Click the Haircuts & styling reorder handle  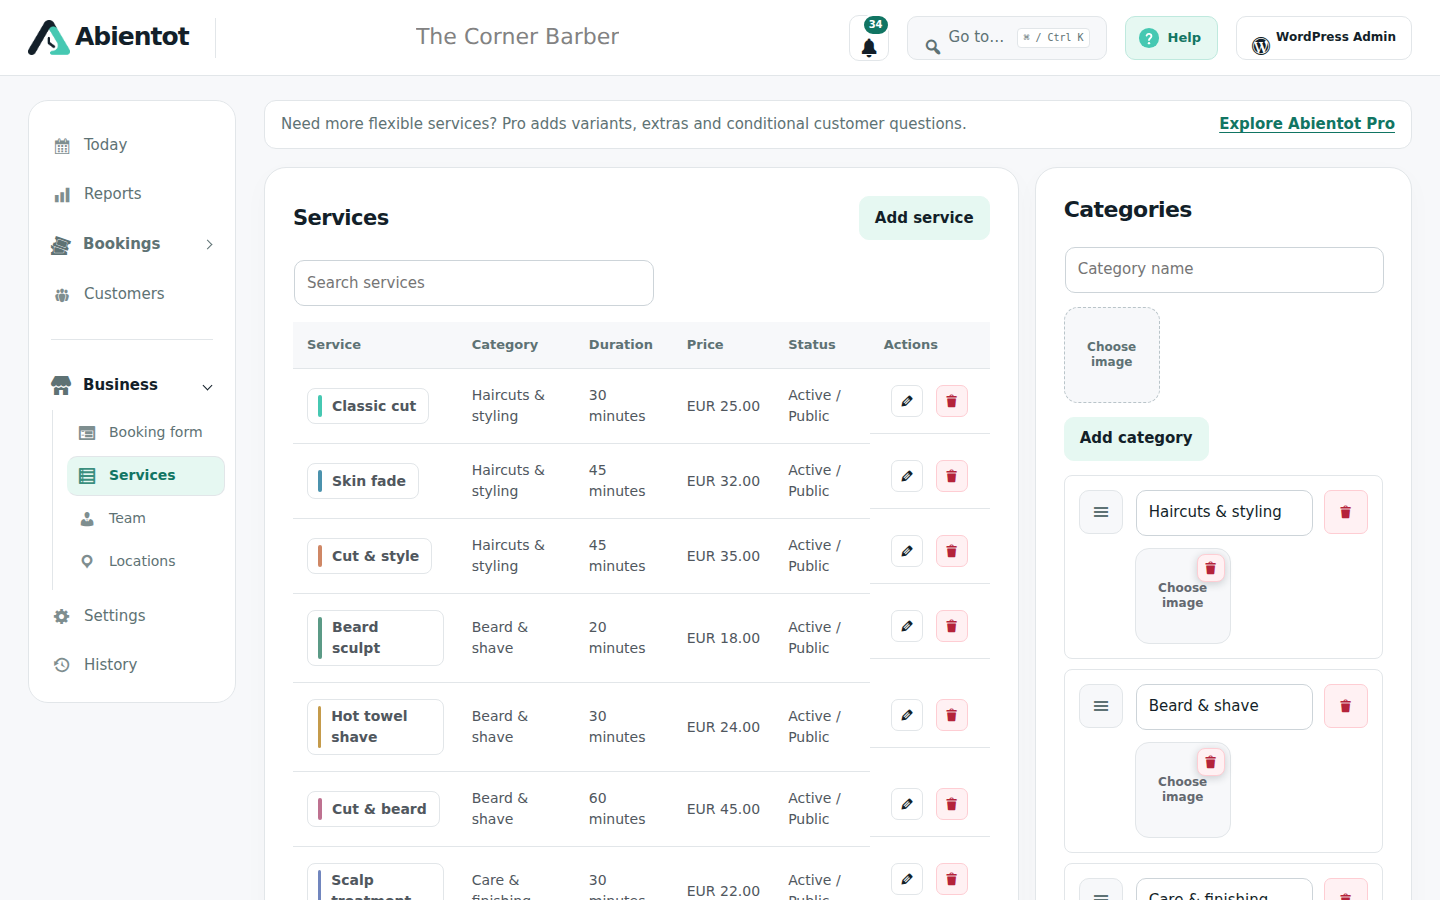point(1101,512)
